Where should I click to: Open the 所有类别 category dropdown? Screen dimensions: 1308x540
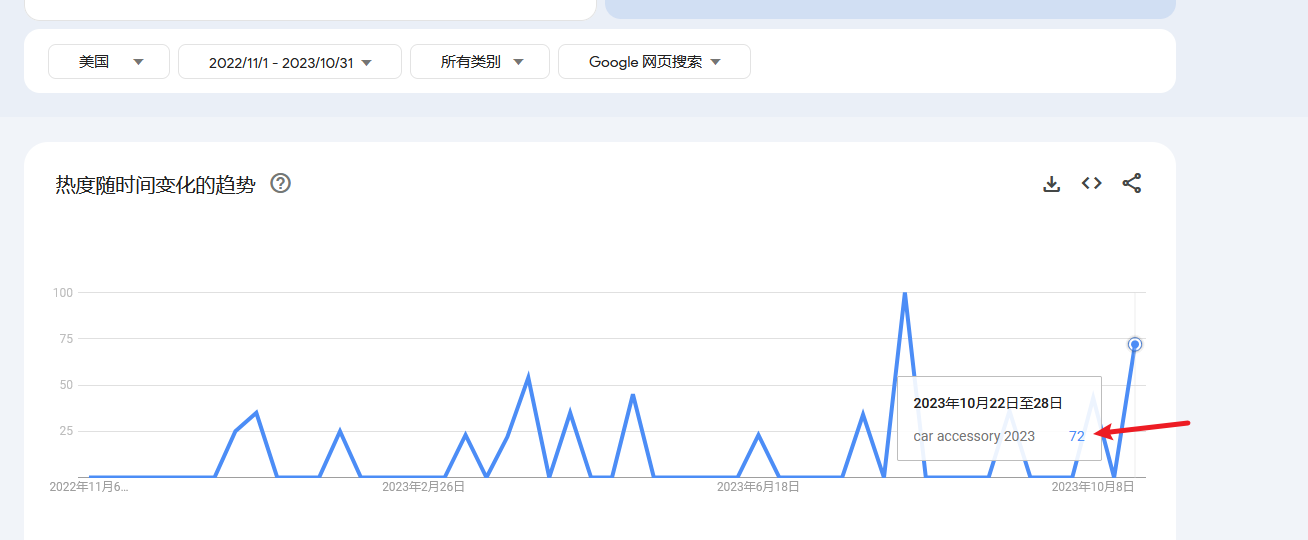tap(480, 62)
